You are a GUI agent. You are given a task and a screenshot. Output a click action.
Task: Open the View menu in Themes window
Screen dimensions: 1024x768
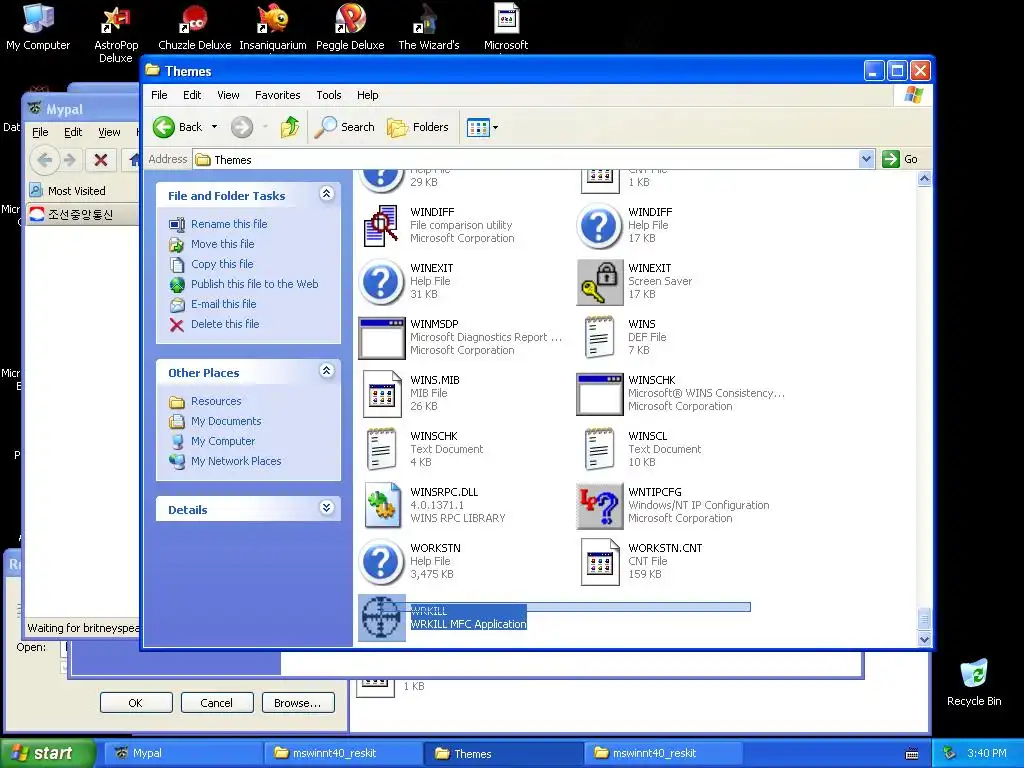tap(228, 95)
